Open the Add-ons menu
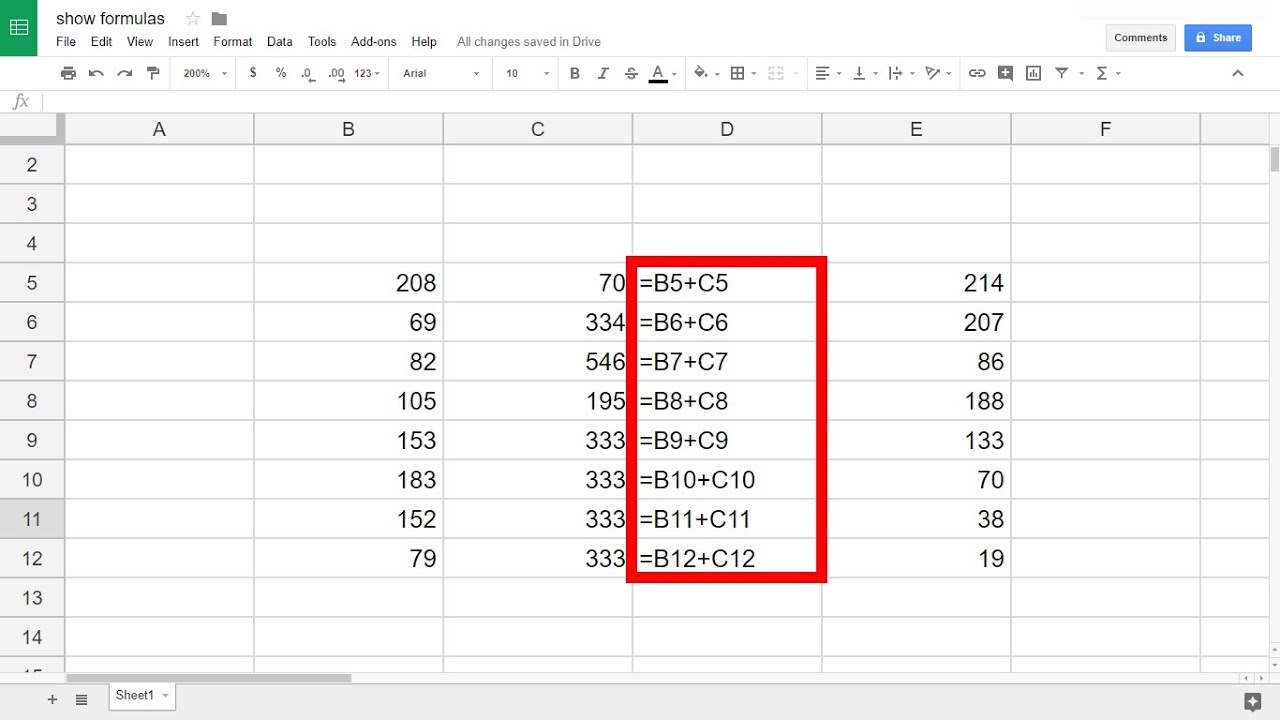 373,42
